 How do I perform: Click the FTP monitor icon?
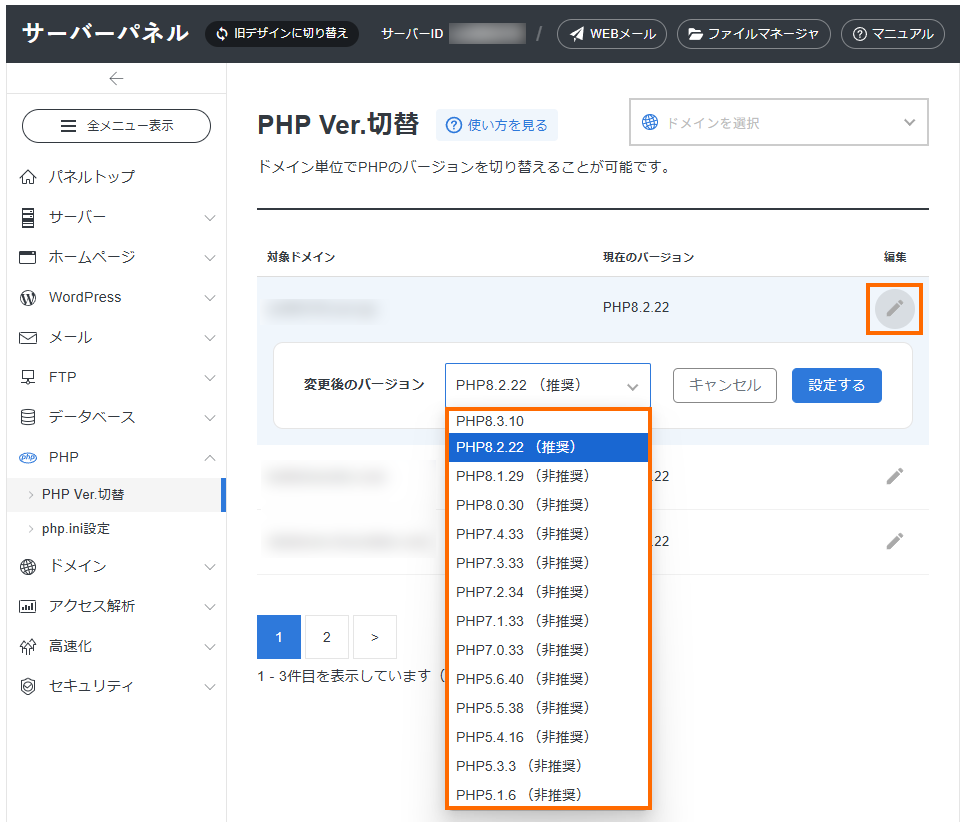point(28,377)
